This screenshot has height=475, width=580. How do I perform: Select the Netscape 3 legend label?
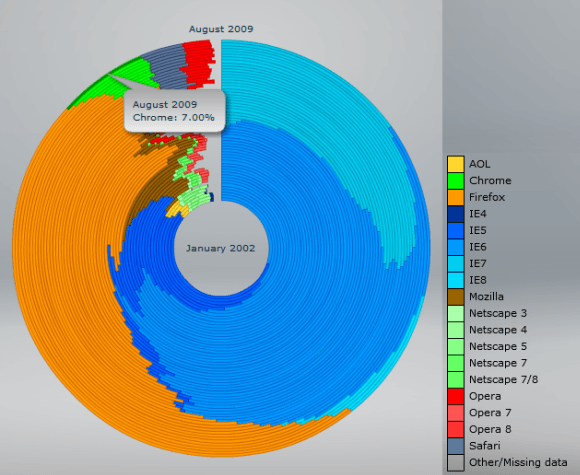point(498,313)
